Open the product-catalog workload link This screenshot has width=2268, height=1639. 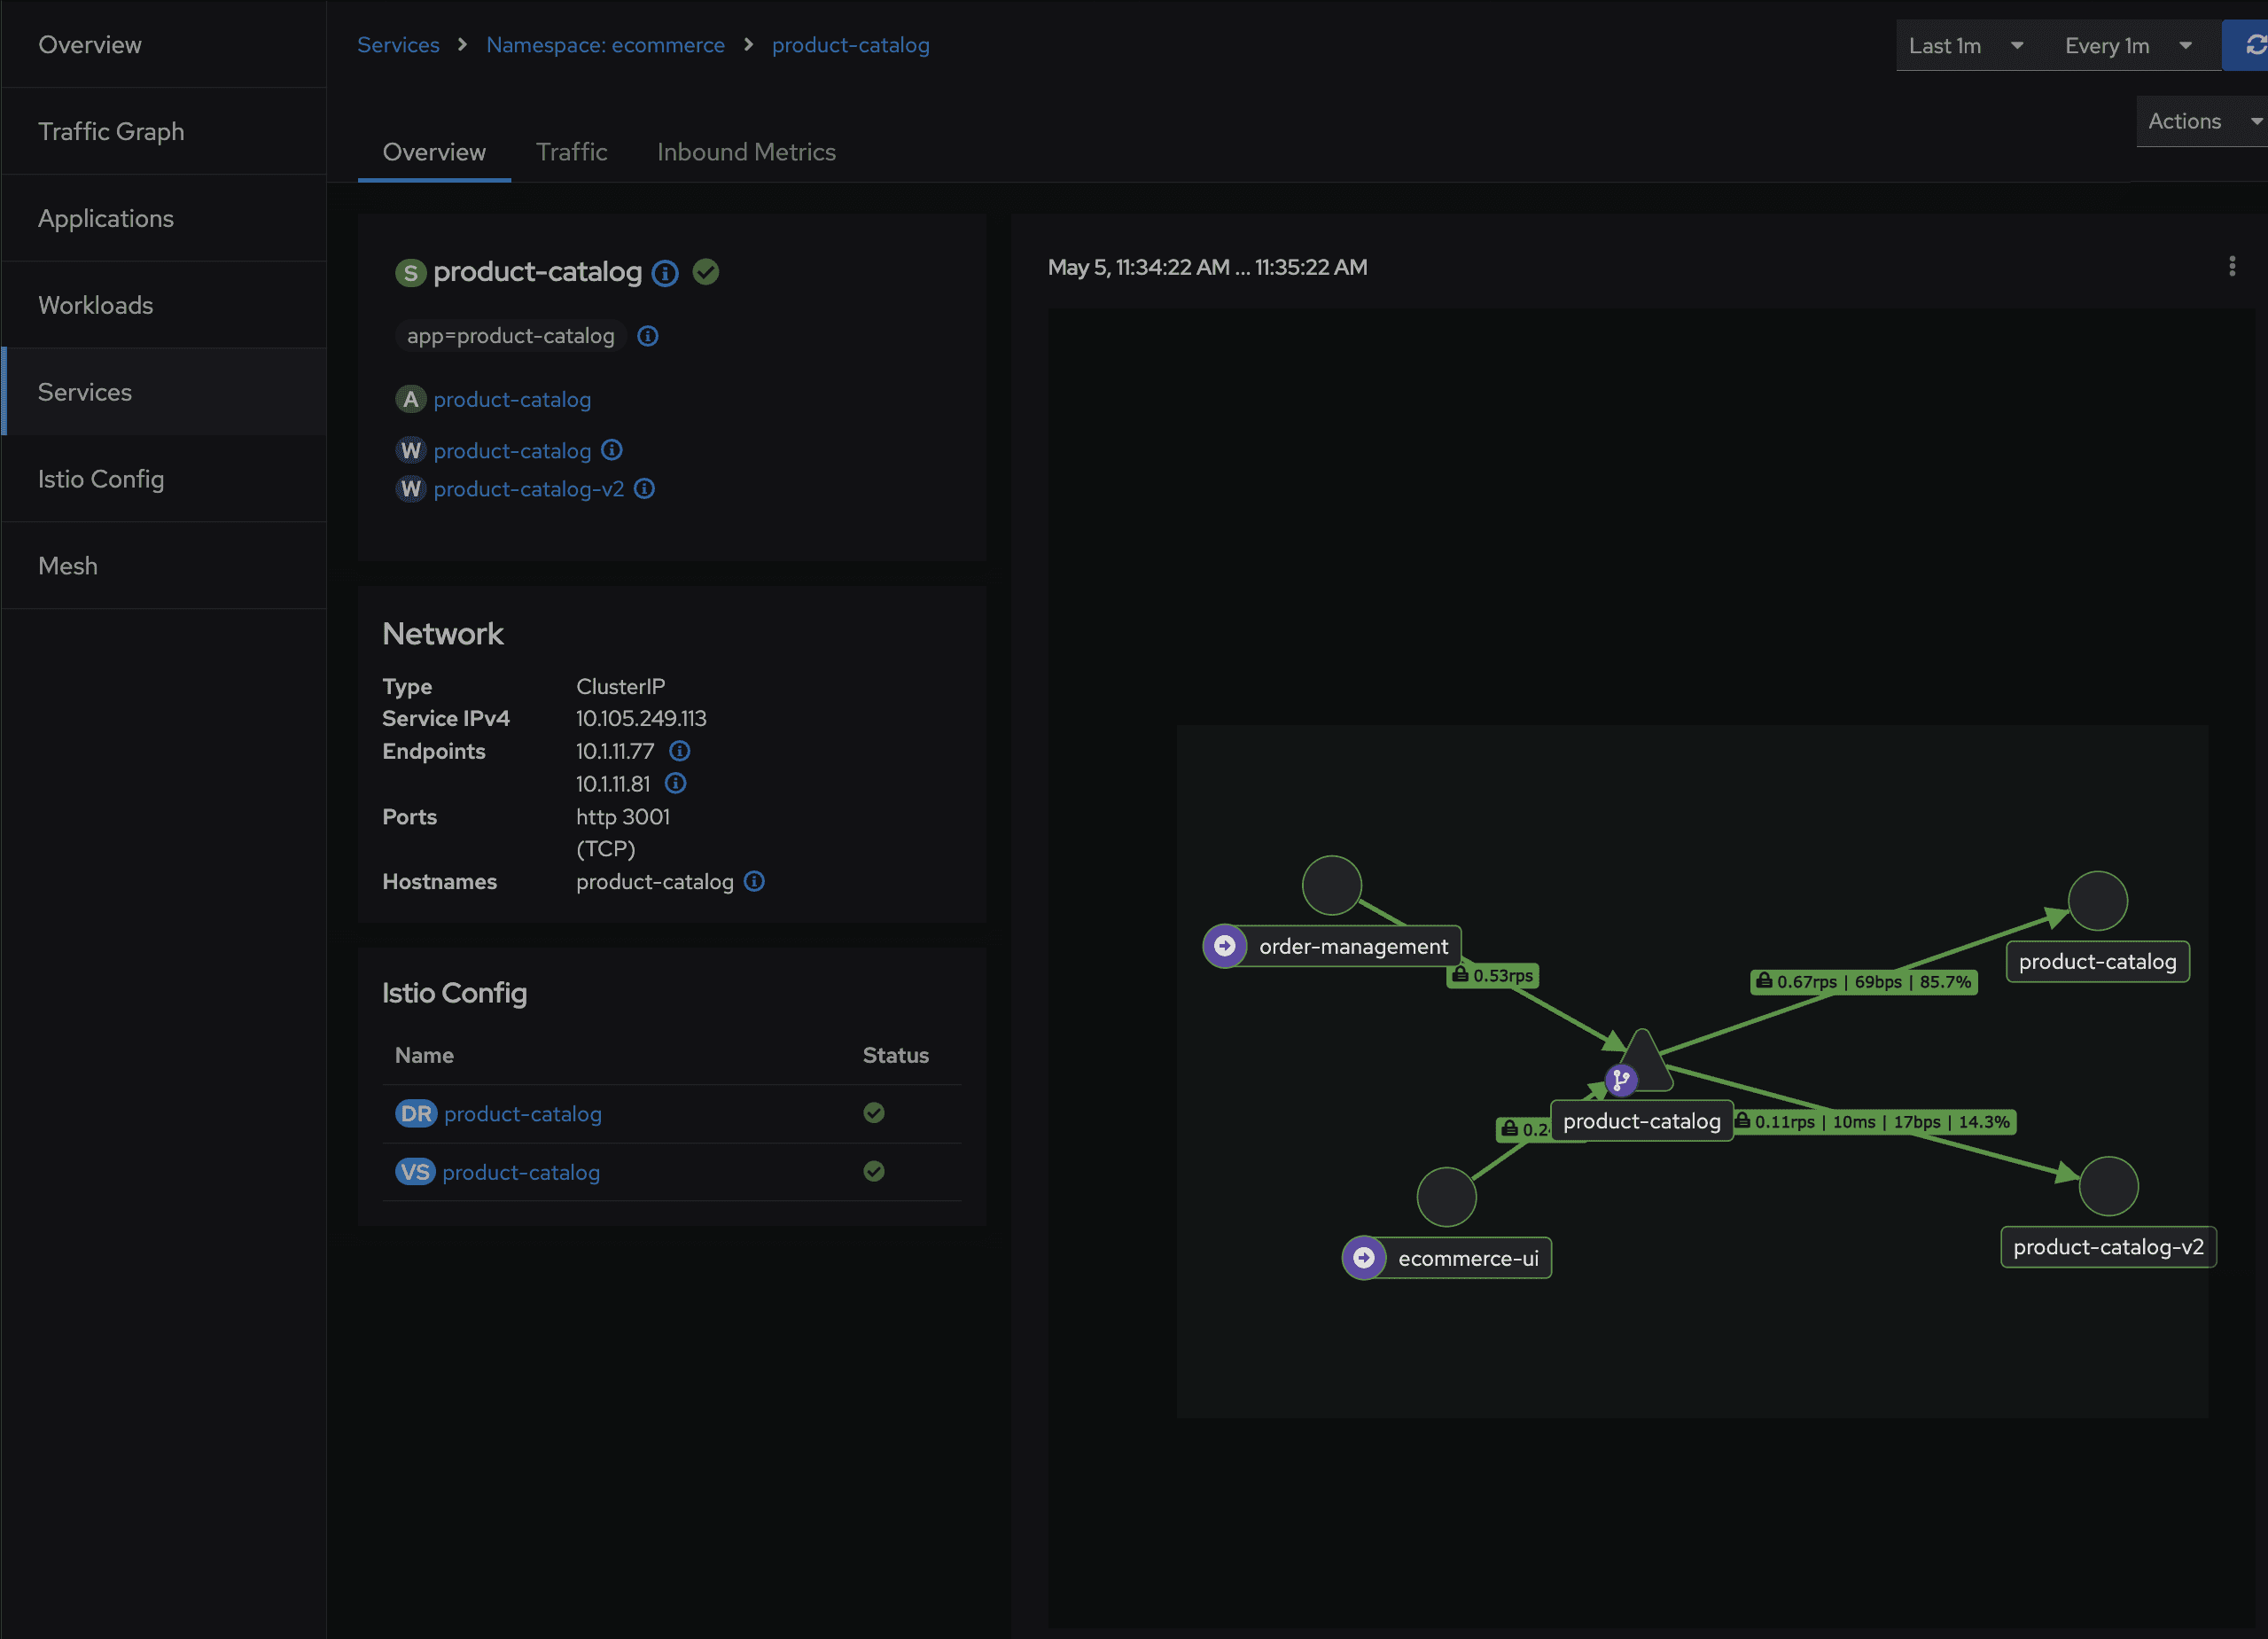[512, 451]
